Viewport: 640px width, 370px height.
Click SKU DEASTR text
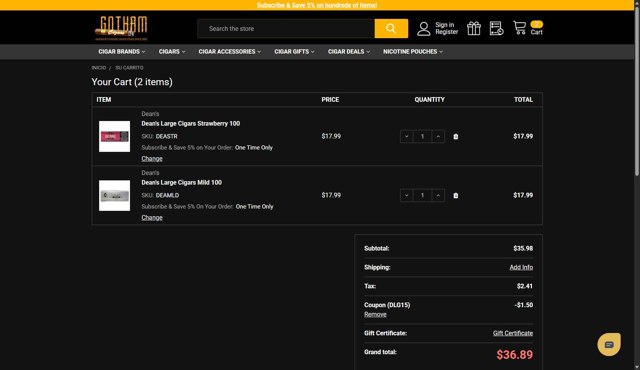point(167,137)
